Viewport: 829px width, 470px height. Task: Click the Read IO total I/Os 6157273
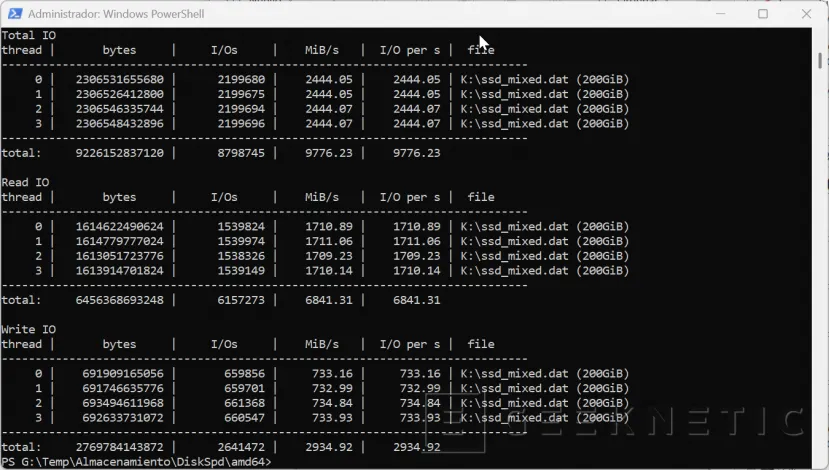tap(239, 300)
